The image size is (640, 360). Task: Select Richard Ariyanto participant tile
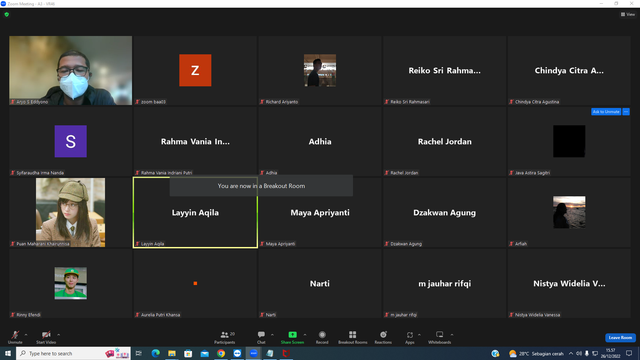[320, 70]
